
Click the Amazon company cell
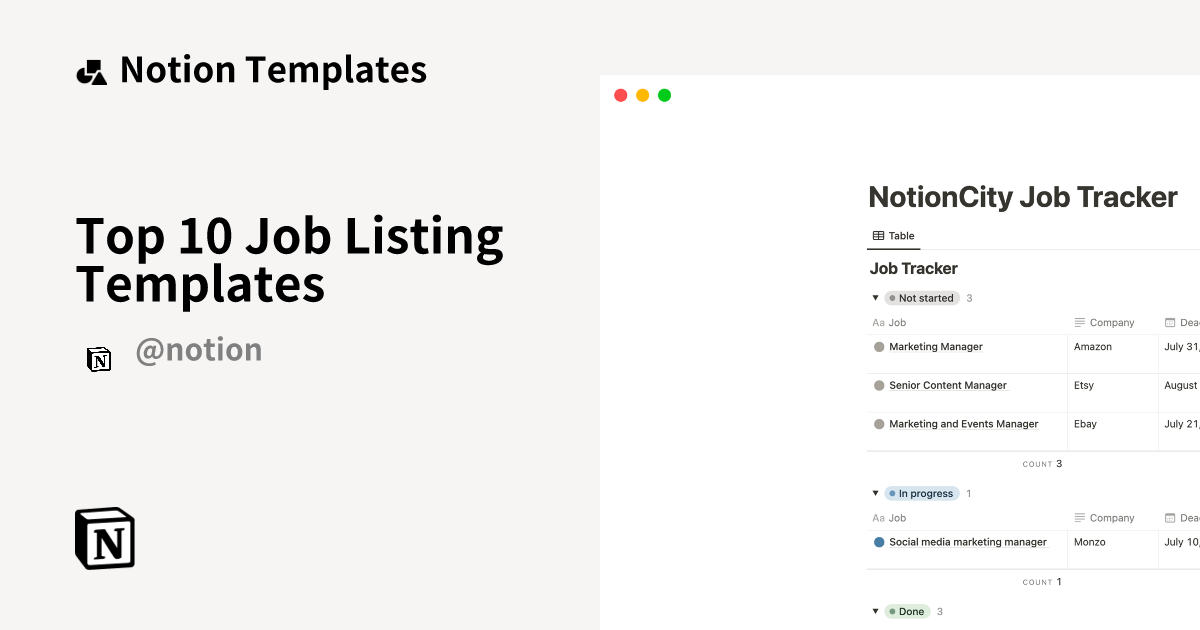pyautogui.click(x=1091, y=346)
